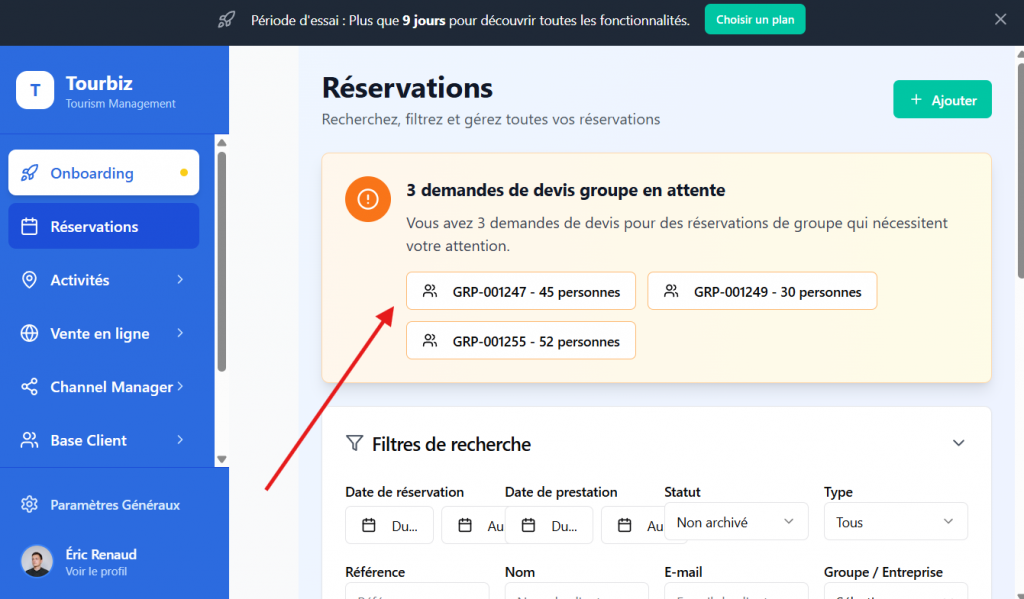Click Éric Renaud's profile avatar
The height and width of the screenshot is (599, 1024).
point(37,562)
